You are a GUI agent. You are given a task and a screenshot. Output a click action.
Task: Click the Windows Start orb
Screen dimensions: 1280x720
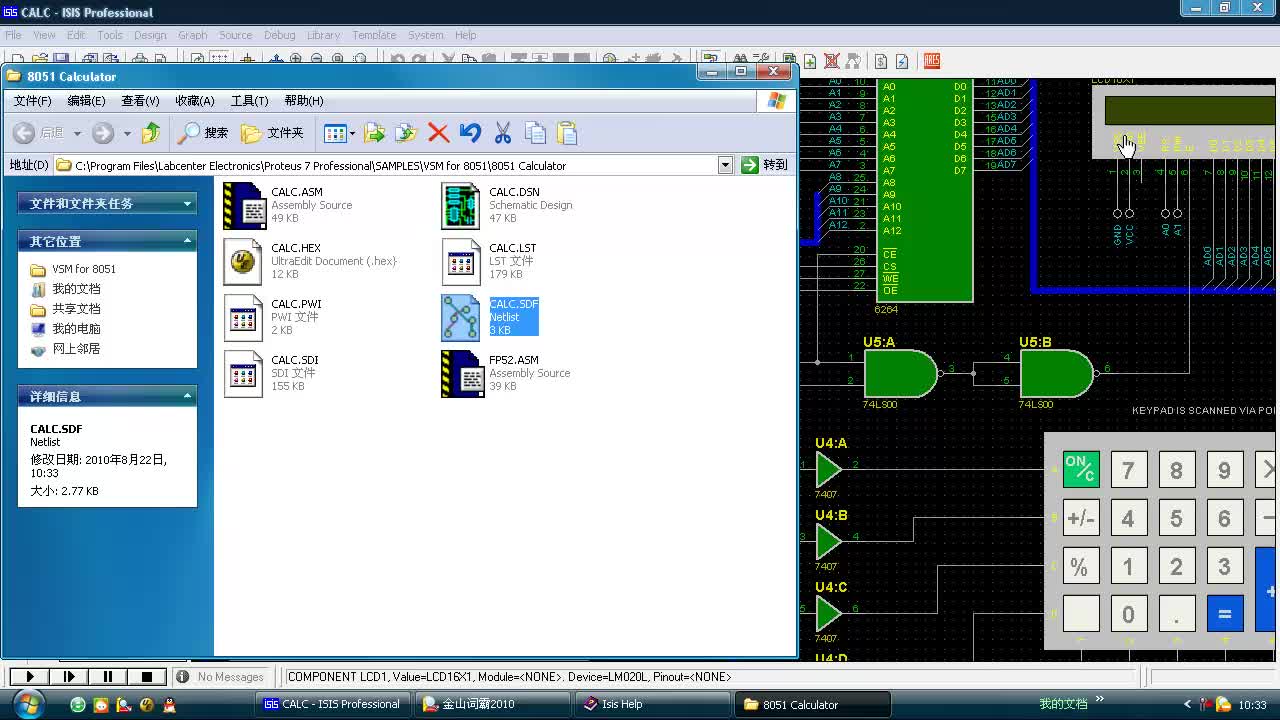(x=27, y=704)
